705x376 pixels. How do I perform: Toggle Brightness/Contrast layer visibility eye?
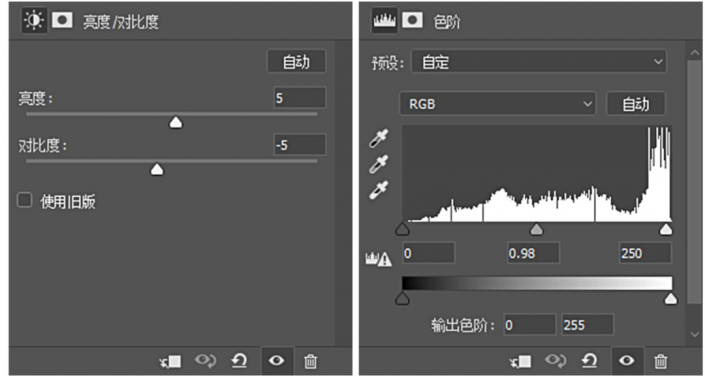click(x=276, y=361)
